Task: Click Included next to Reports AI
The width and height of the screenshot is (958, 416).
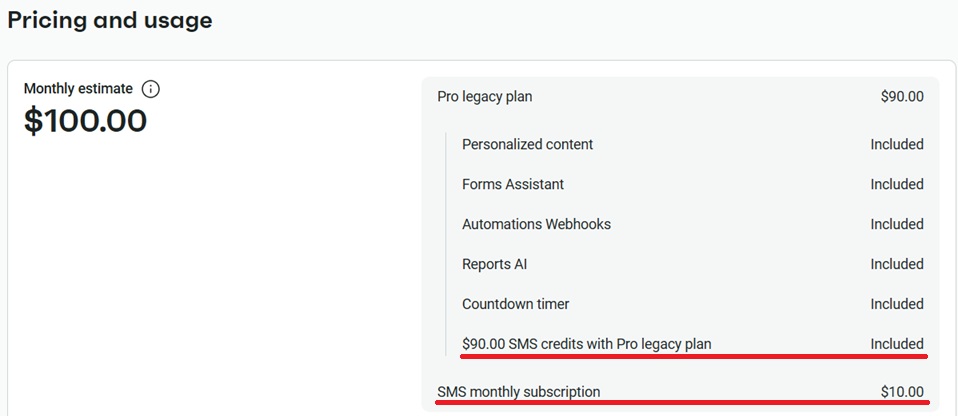Action: pos(897,264)
